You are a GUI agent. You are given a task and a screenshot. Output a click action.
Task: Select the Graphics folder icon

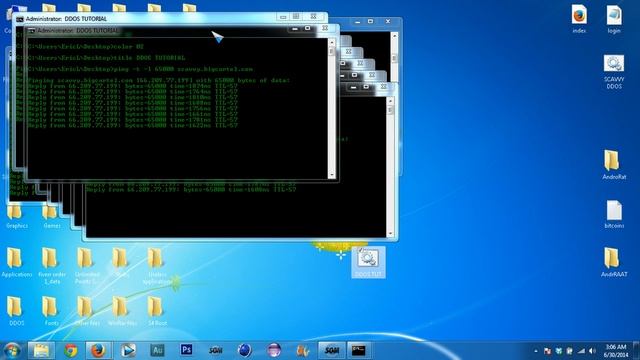coord(16,216)
